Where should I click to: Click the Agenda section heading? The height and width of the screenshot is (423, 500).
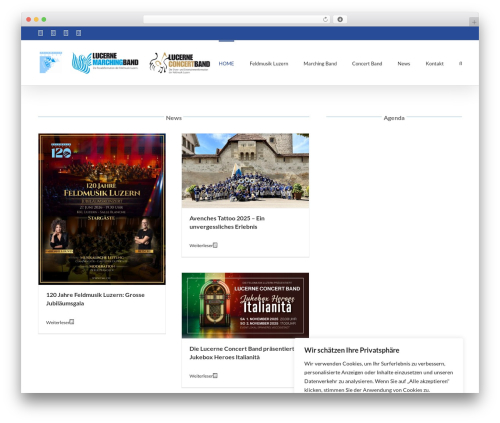click(394, 118)
